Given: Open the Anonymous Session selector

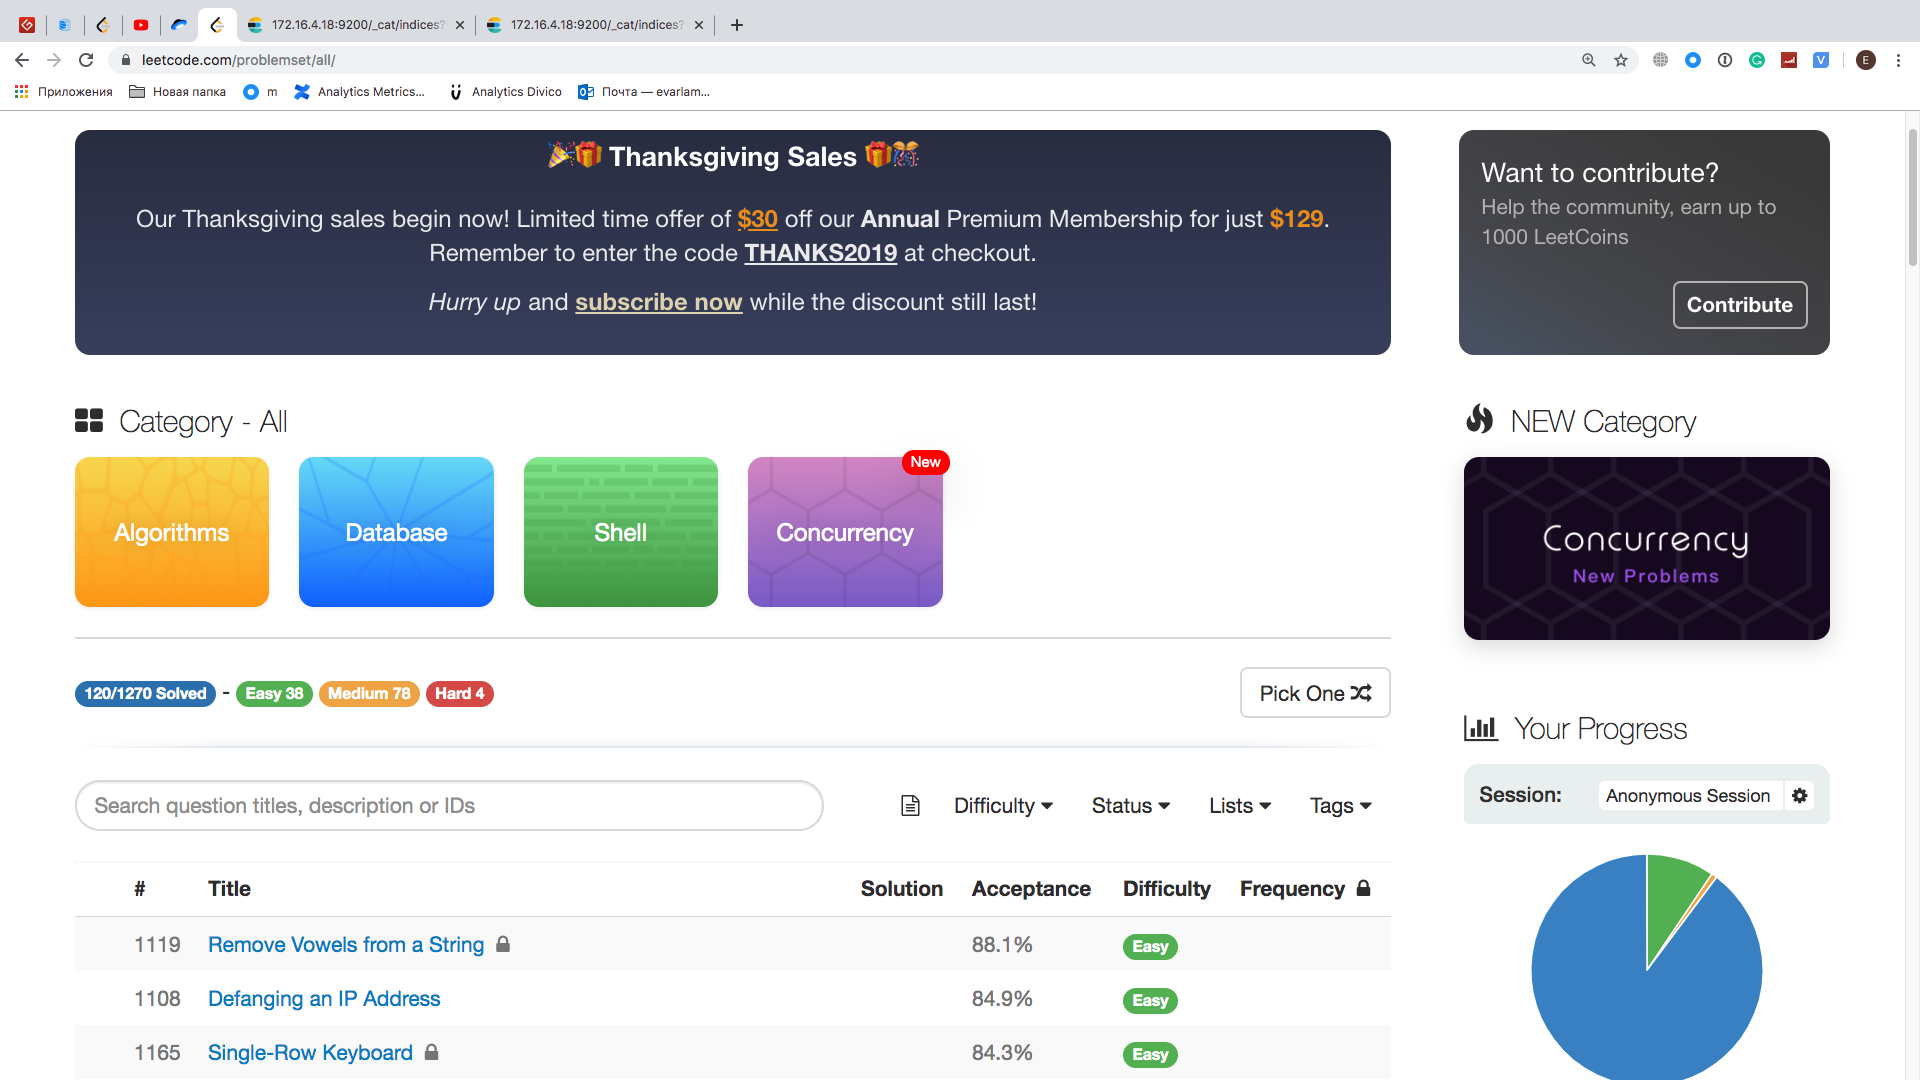Looking at the screenshot, I should (1688, 795).
